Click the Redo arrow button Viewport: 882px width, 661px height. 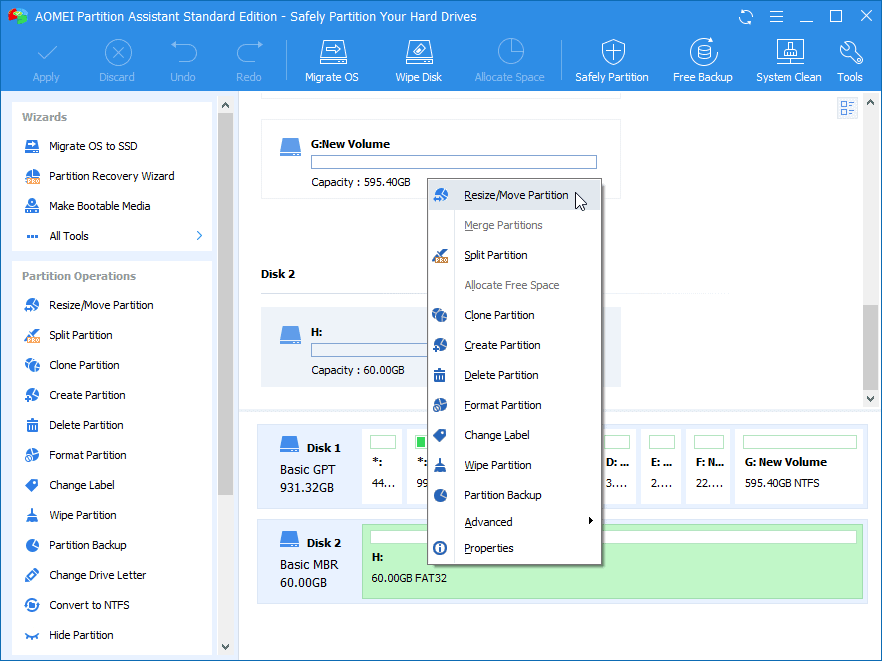pyautogui.click(x=249, y=61)
